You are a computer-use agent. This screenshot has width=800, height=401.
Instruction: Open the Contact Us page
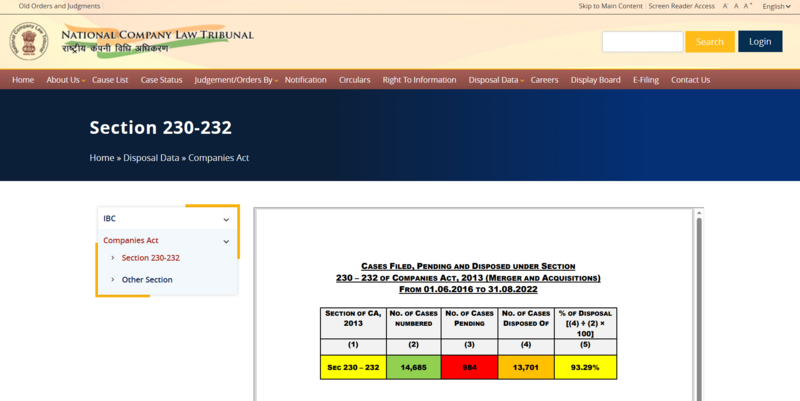(x=690, y=80)
